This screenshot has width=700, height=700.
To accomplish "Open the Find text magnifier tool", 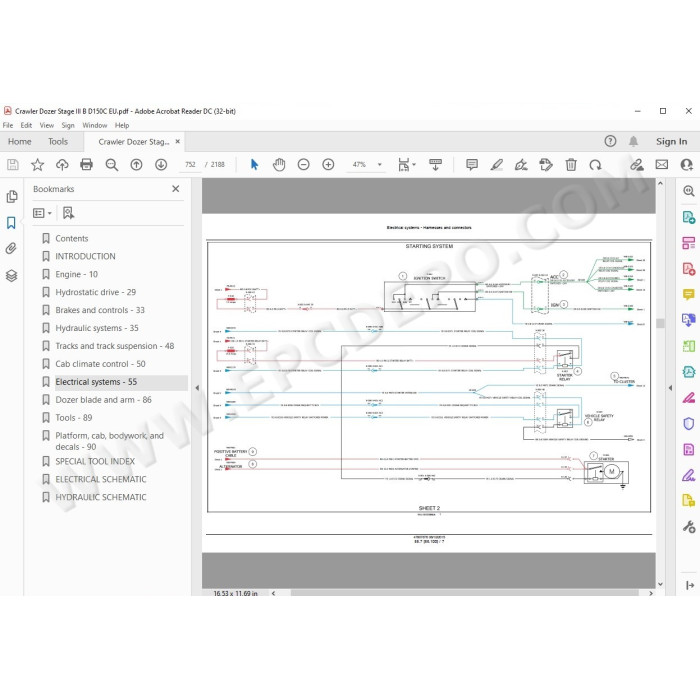I will tap(112, 165).
